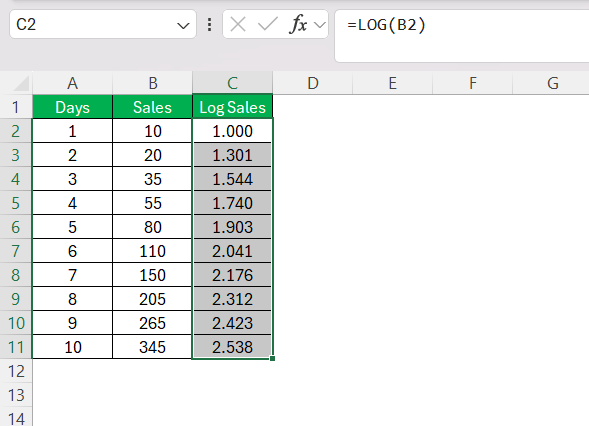The width and height of the screenshot is (589, 426).
Task: Select column D header
Action: click(x=313, y=83)
